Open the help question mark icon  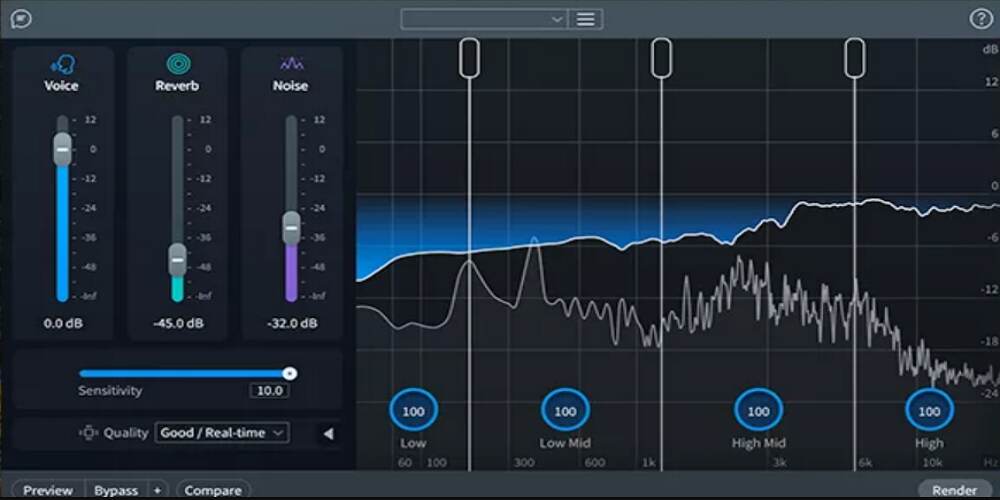(981, 19)
